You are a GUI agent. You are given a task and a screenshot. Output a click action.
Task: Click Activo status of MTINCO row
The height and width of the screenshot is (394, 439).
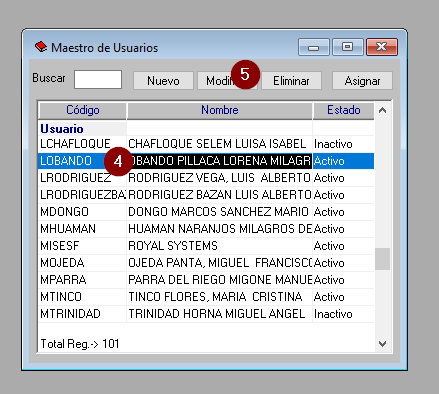329,297
